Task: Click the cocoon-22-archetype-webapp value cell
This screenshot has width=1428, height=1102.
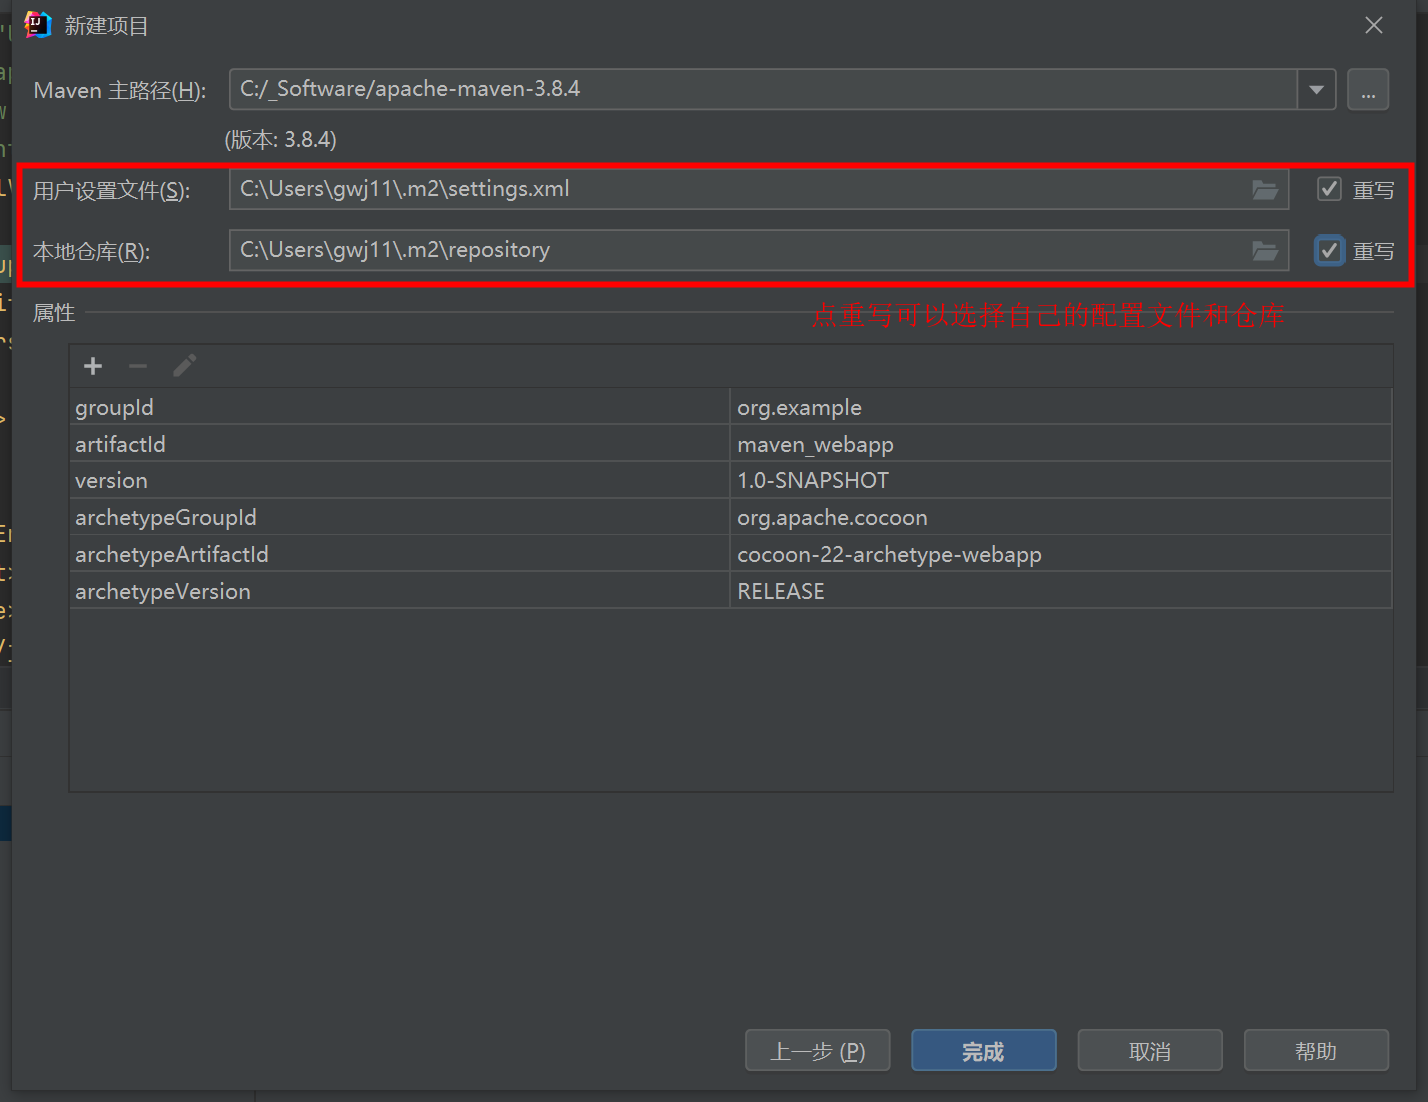Action: pos(1061,554)
